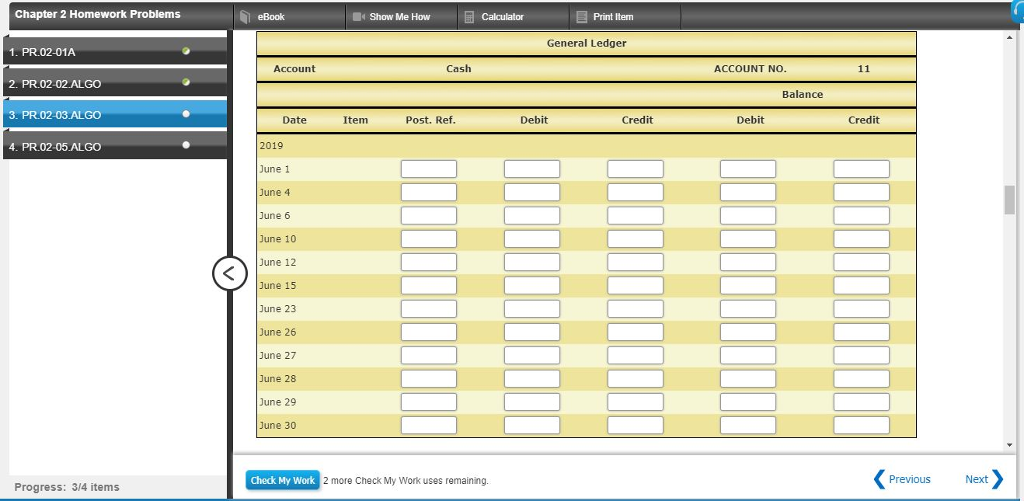Image resolution: width=1024 pixels, height=501 pixels.
Task: Click June 29 Balance Debit field
Action: (x=748, y=402)
